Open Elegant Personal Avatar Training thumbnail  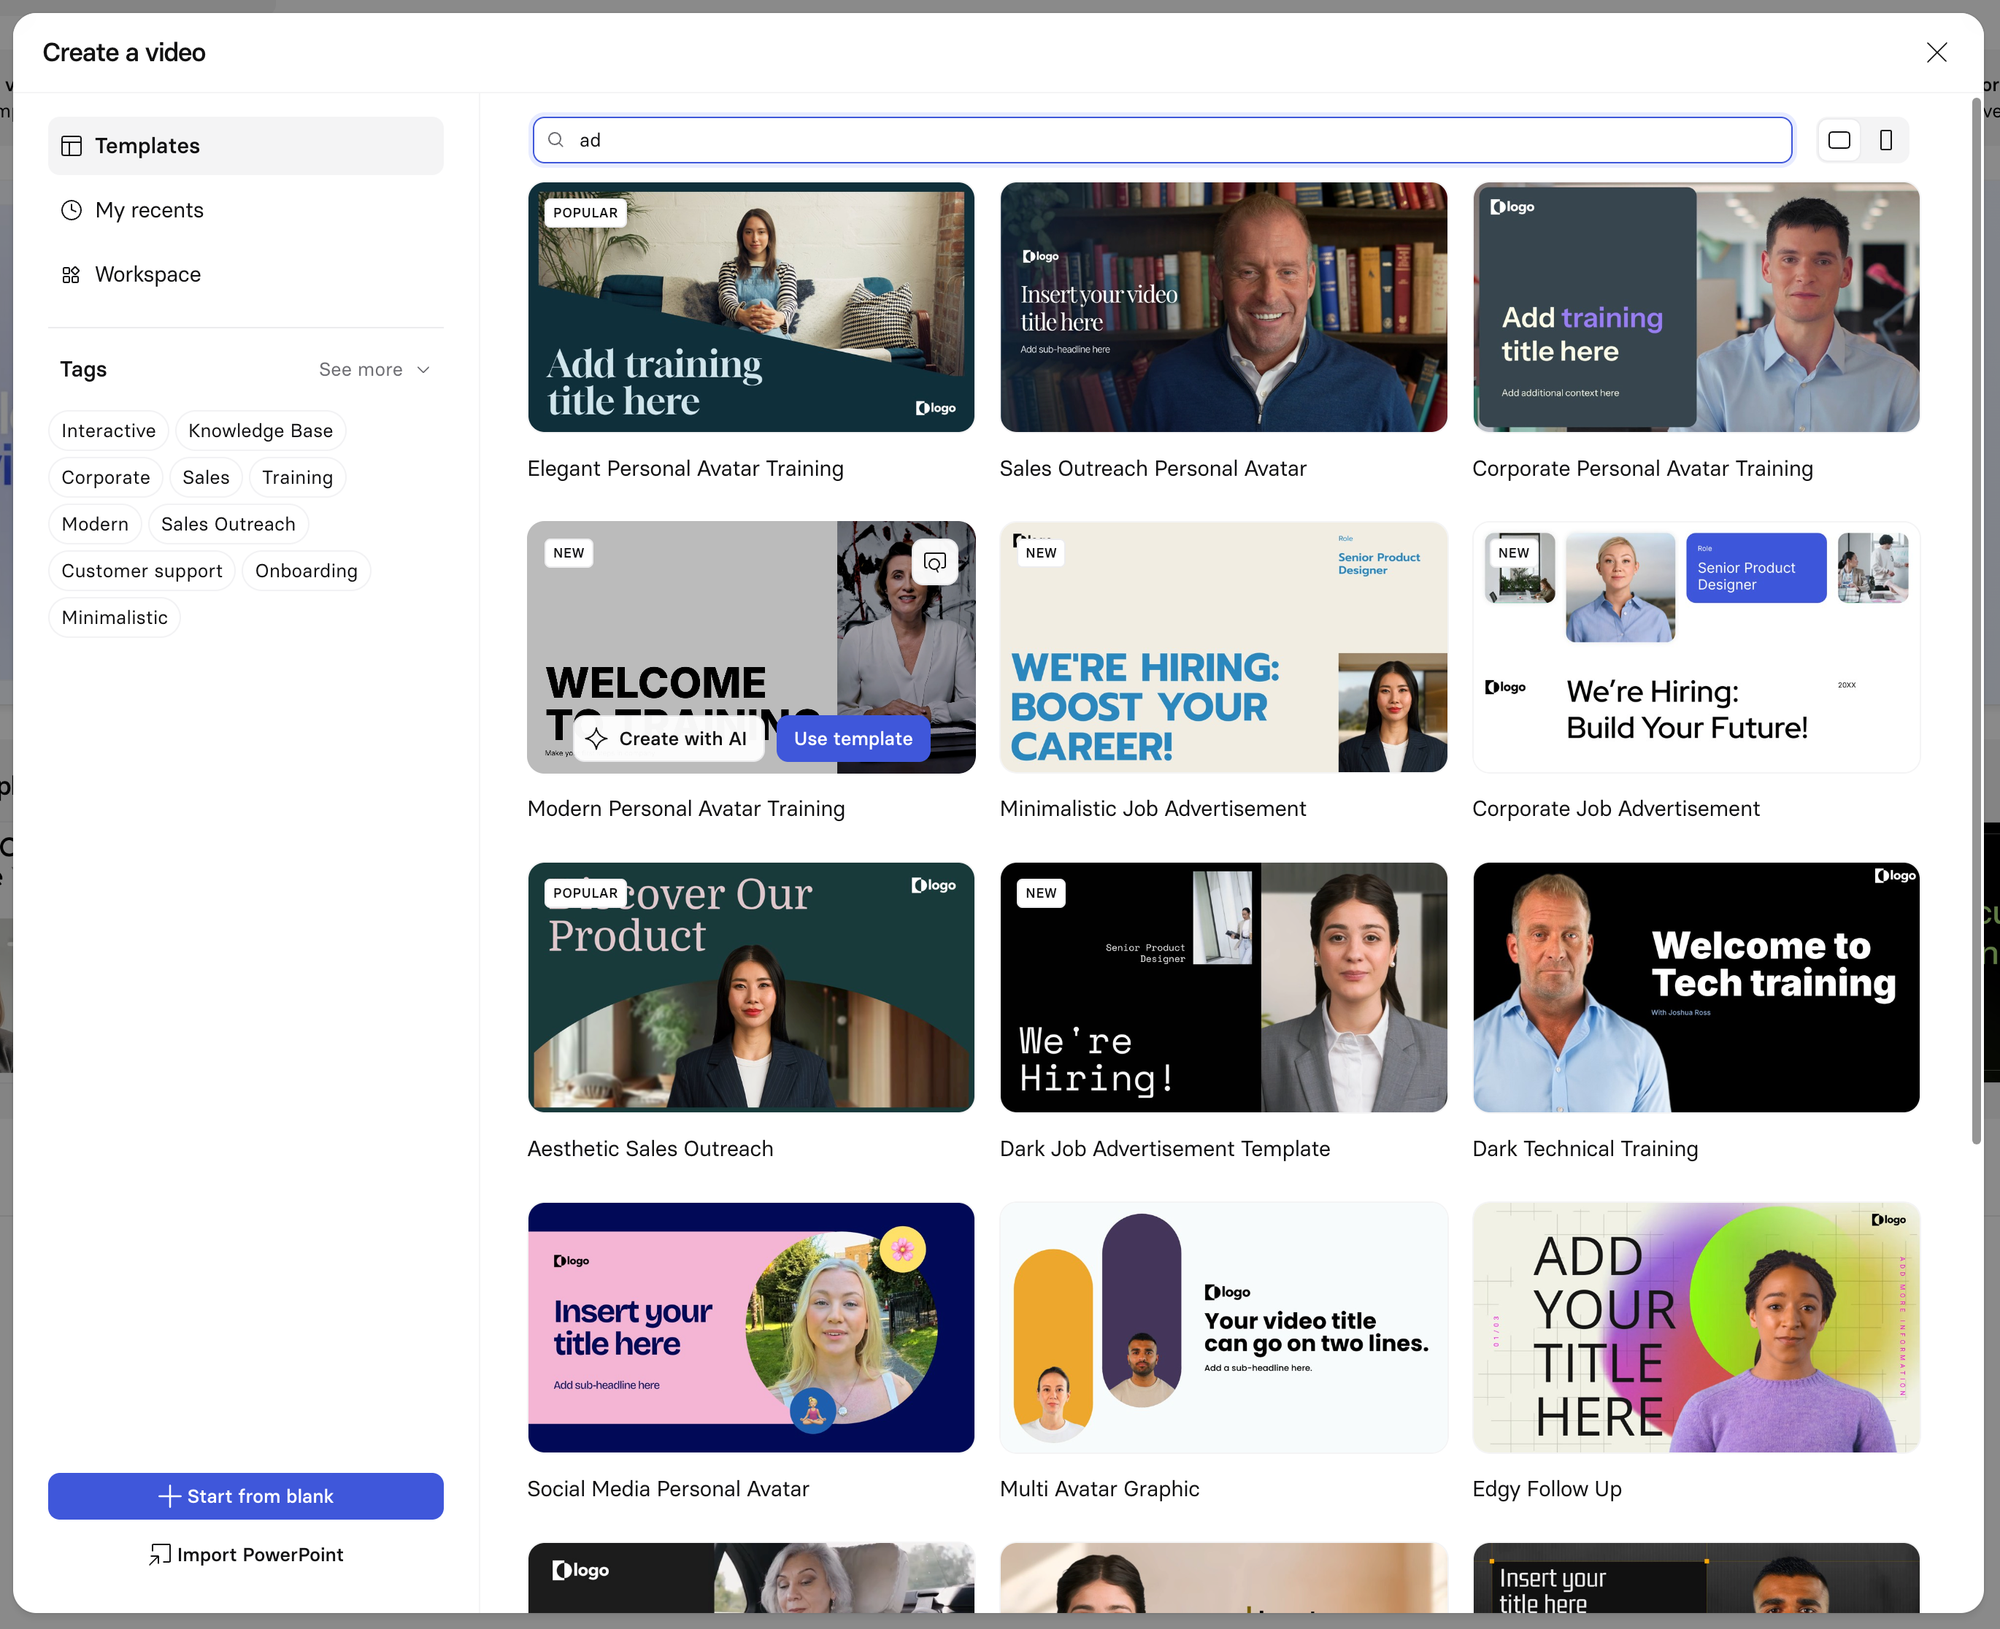click(751, 307)
